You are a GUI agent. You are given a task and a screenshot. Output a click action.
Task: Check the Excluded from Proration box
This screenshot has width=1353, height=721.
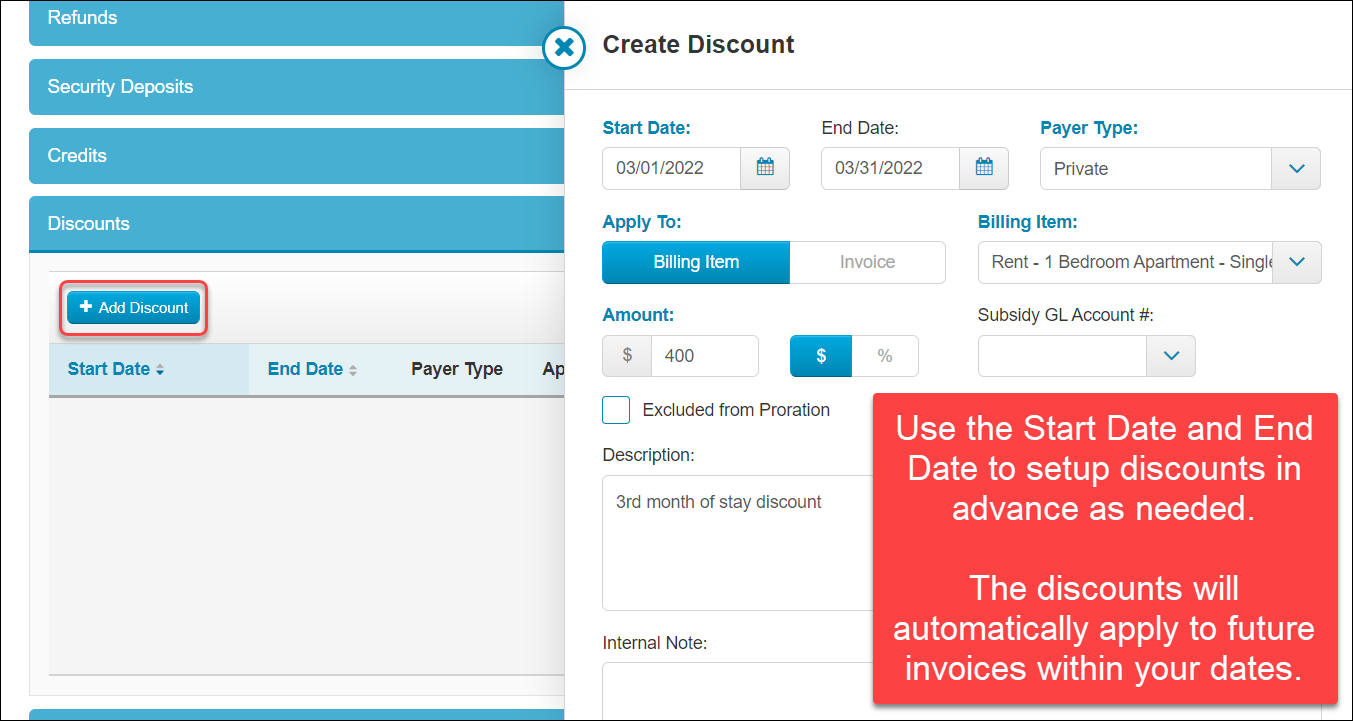click(x=616, y=410)
